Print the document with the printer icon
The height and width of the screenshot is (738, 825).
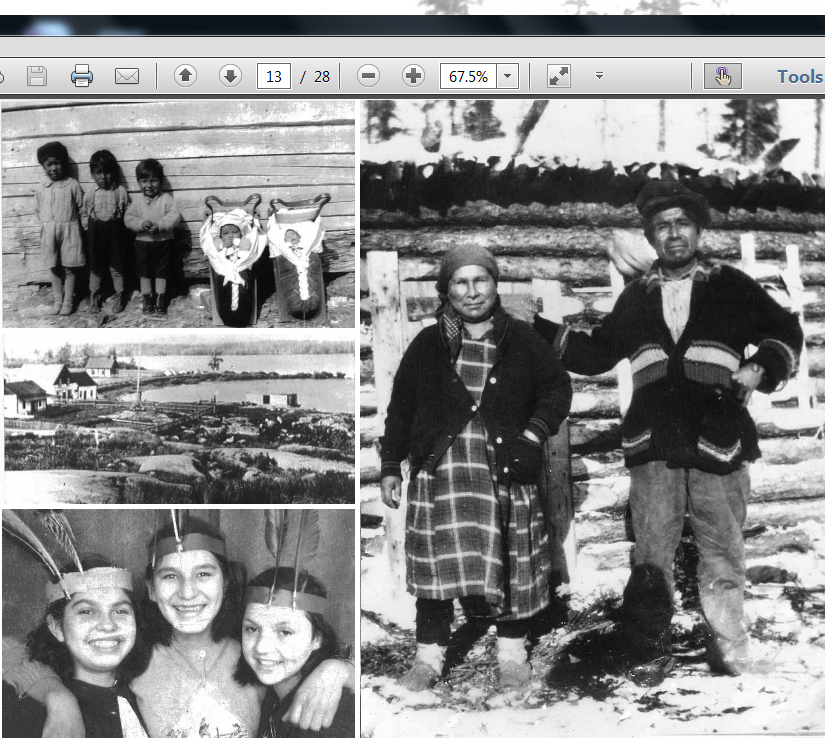(x=82, y=76)
